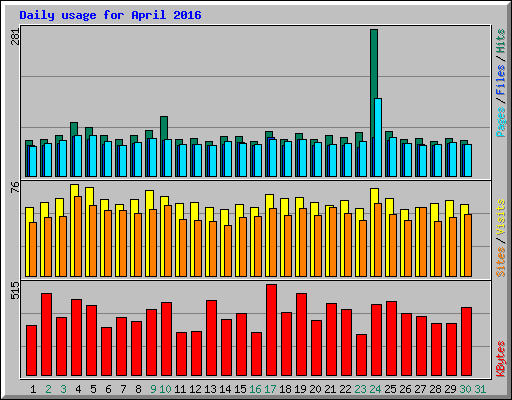Click day label 8 on x-axis
Image resolution: width=512 pixels, height=400 pixels.
pos(138,389)
